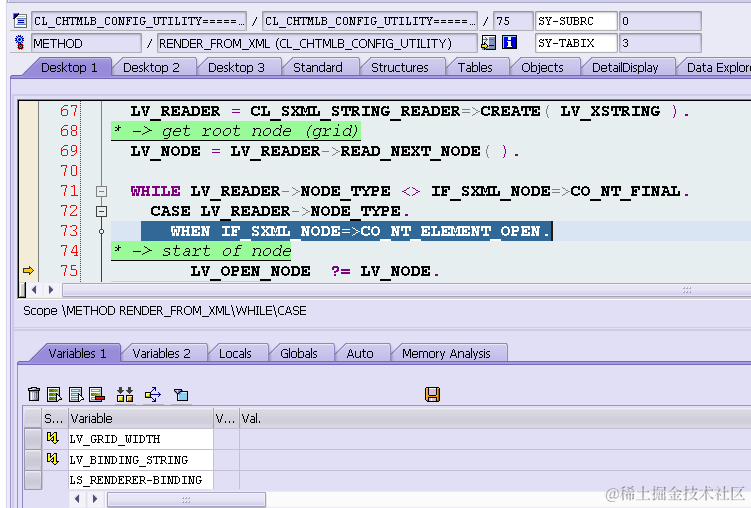
Task: Click the program document icon beside CL_CHTMLB_CONFIG_UTILITY
Action: coord(20,21)
